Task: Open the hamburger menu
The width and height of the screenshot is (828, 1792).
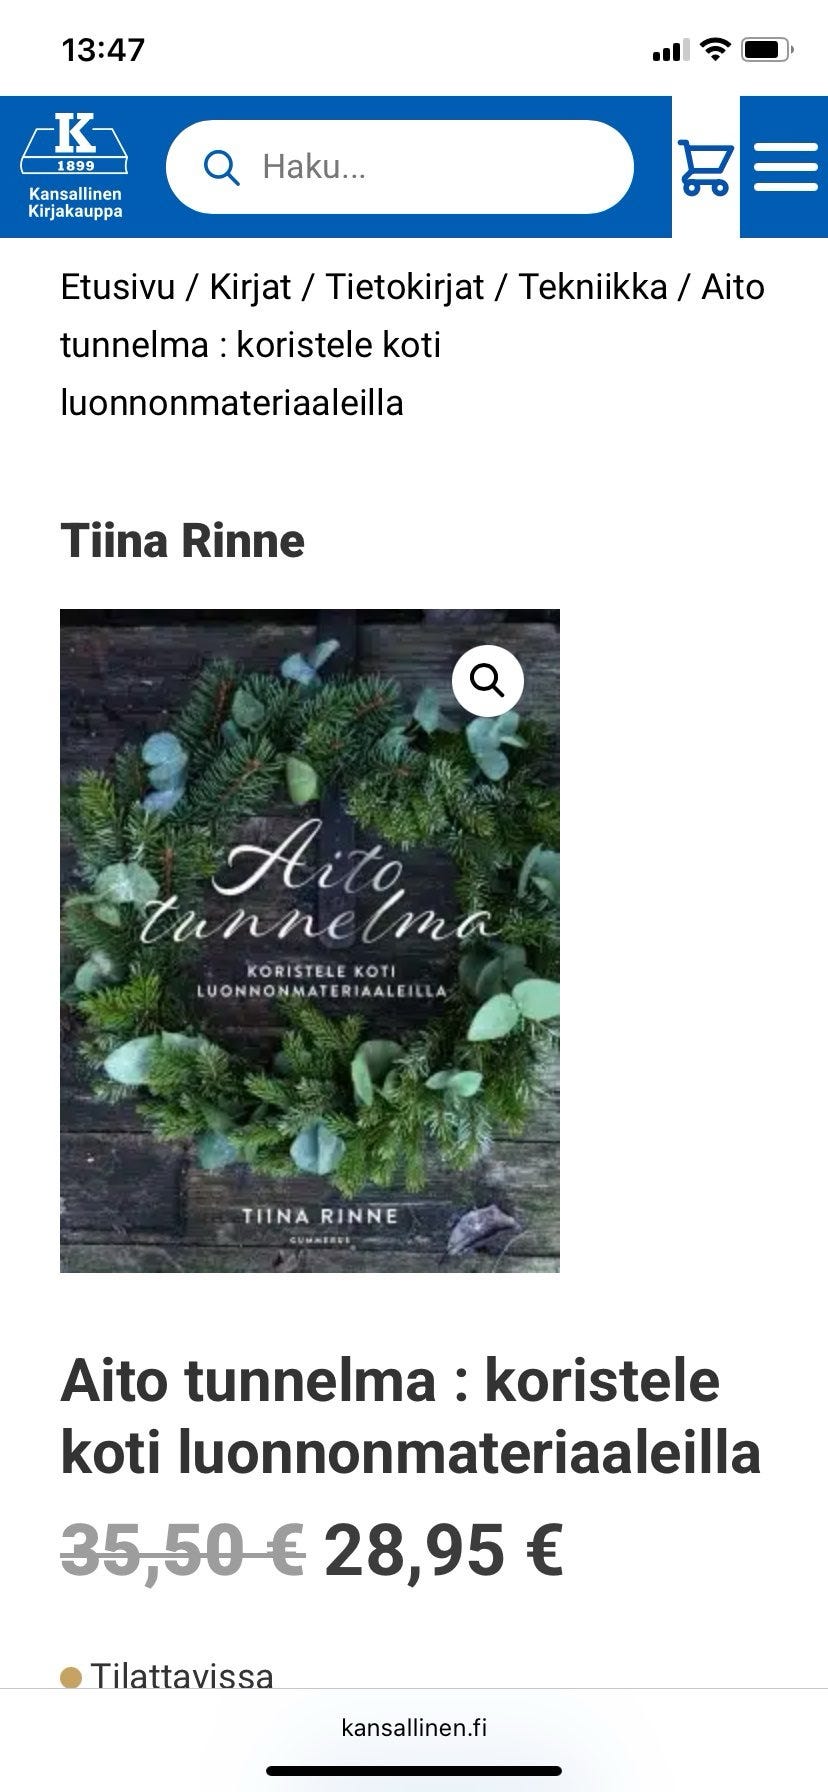Action: coord(785,167)
